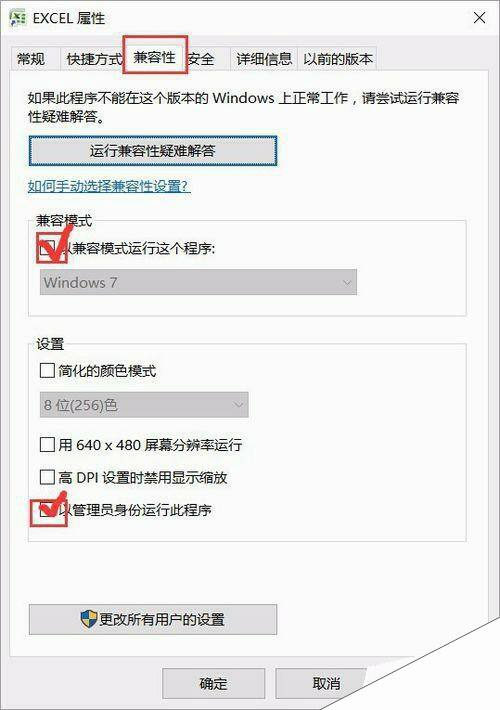Click the shield icon on 更改所有用户的设置

click(89, 619)
